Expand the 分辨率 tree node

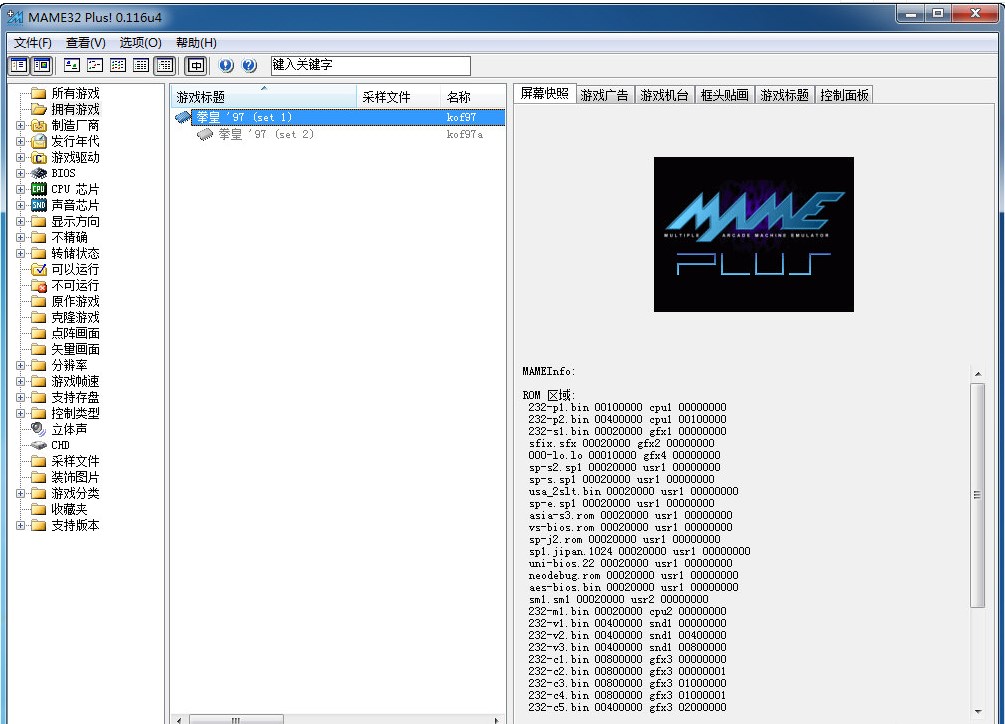click(x=21, y=365)
